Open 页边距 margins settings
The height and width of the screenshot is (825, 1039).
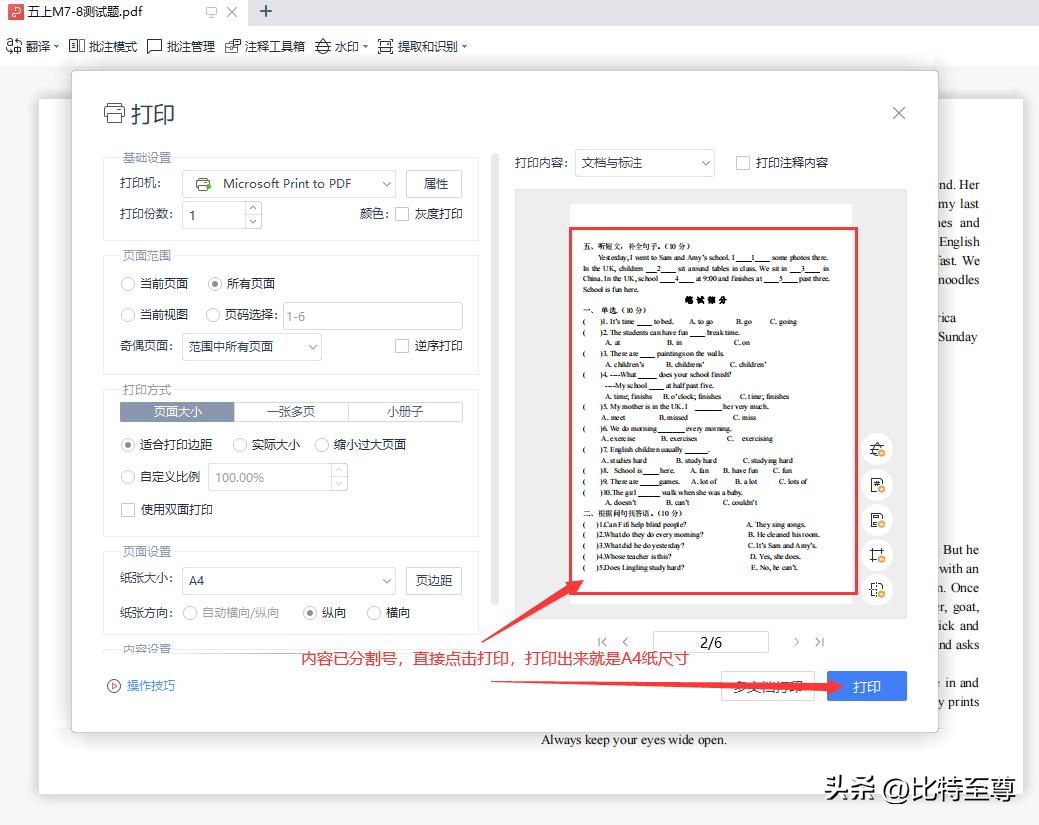pyautogui.click(x=434, y=580)
